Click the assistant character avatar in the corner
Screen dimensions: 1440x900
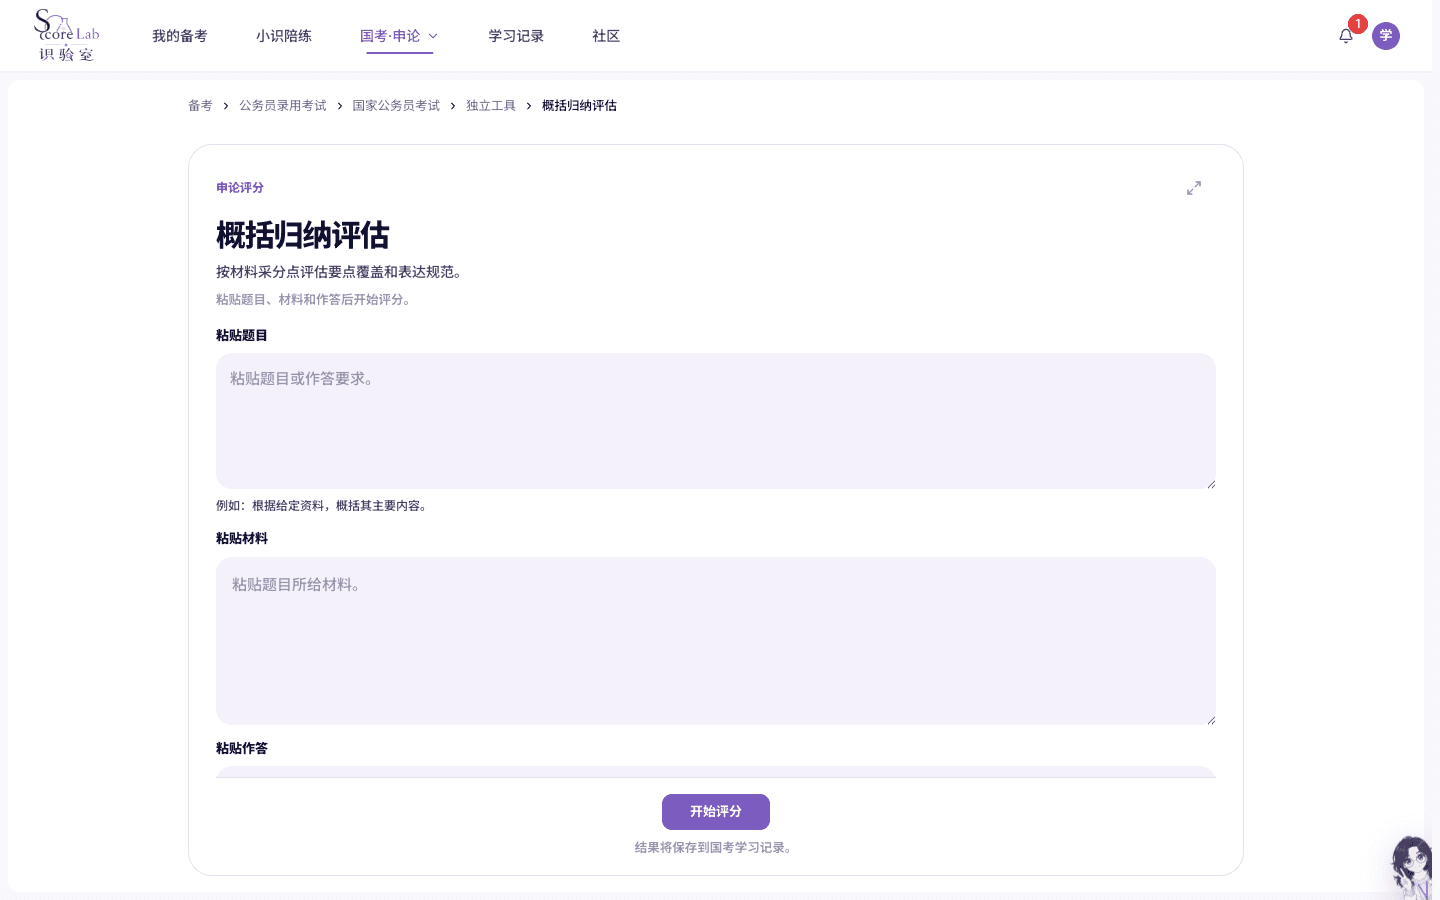point(1414,866)
